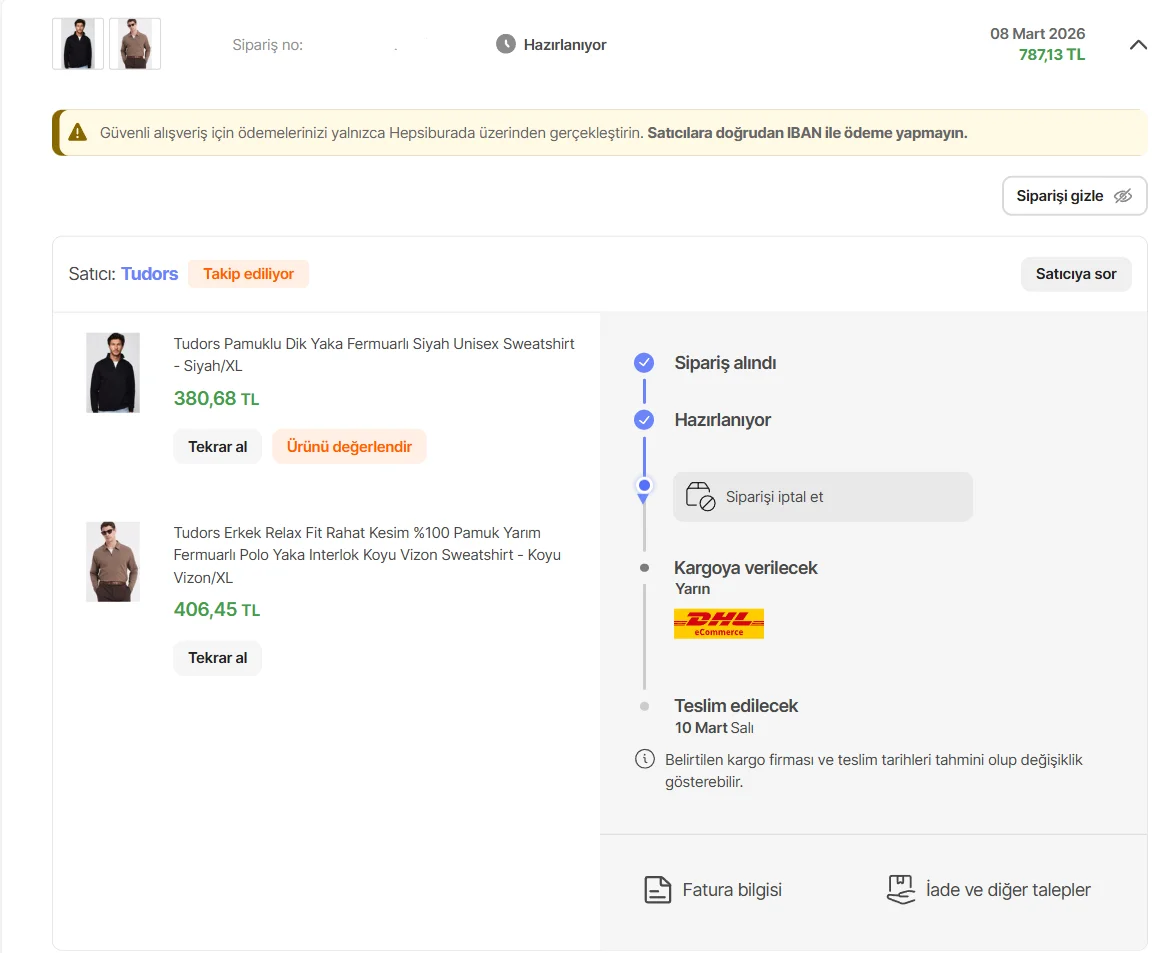The height and width of the screenshot is (953, 1174).
Task: Click the Sipariş alındı checkmark step
Action: (644, 363)
